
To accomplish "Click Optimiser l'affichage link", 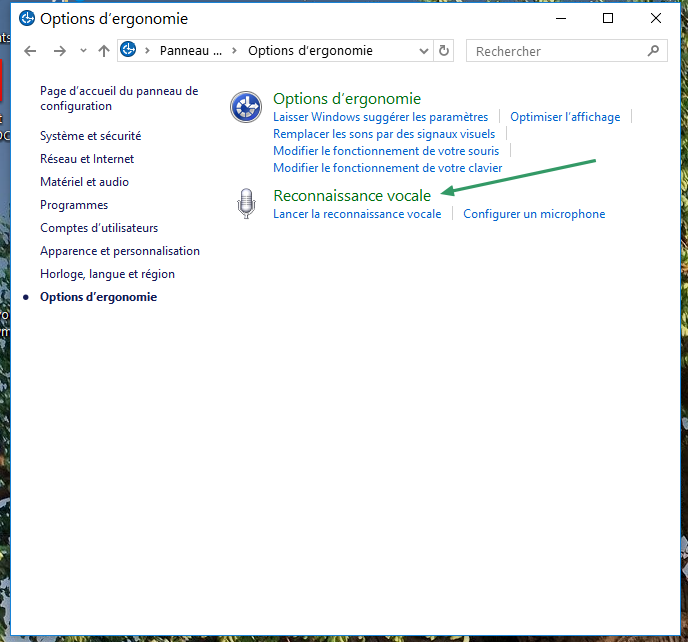I will pyautogui.click(x=565, y=117).
